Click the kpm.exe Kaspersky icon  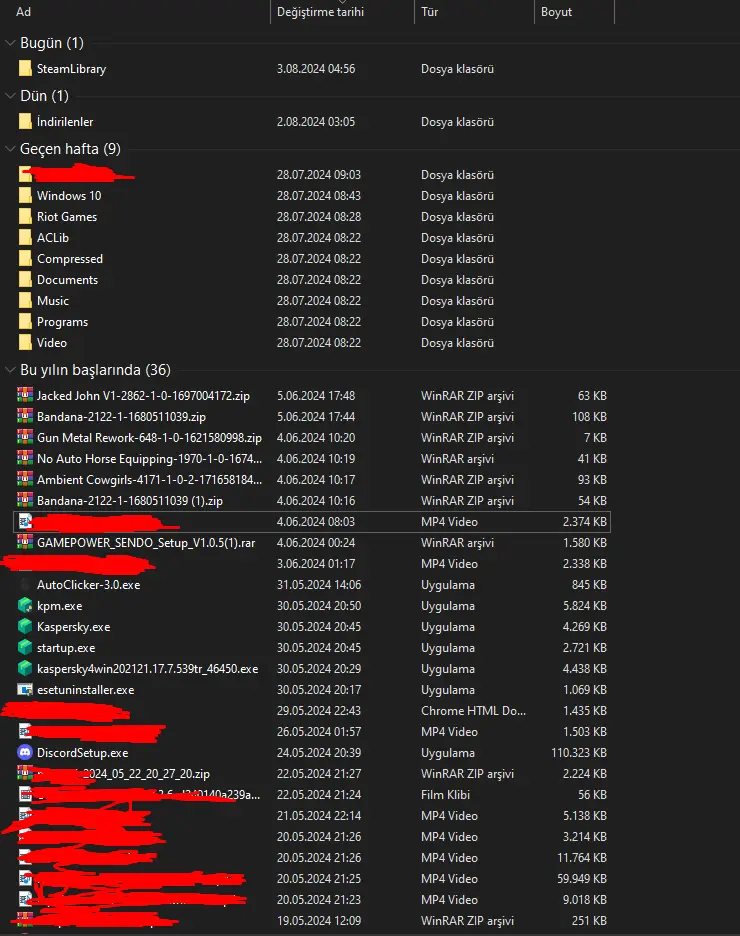[x=25, y=605]
